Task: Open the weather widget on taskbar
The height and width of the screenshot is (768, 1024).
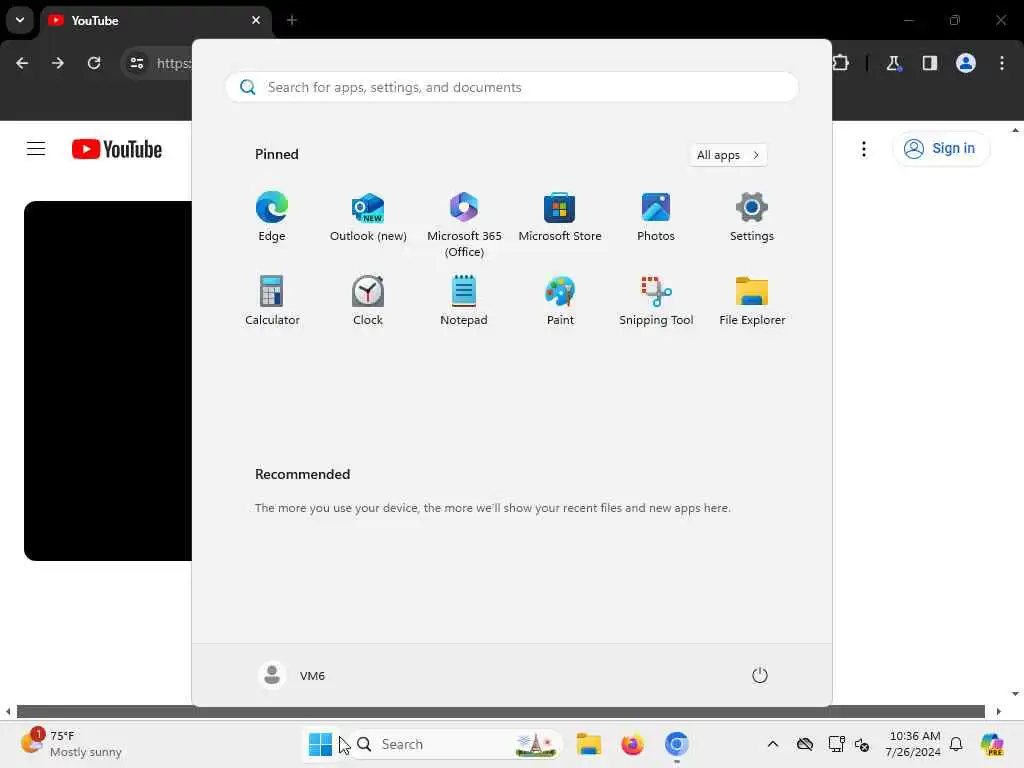Action: (72, 744)
